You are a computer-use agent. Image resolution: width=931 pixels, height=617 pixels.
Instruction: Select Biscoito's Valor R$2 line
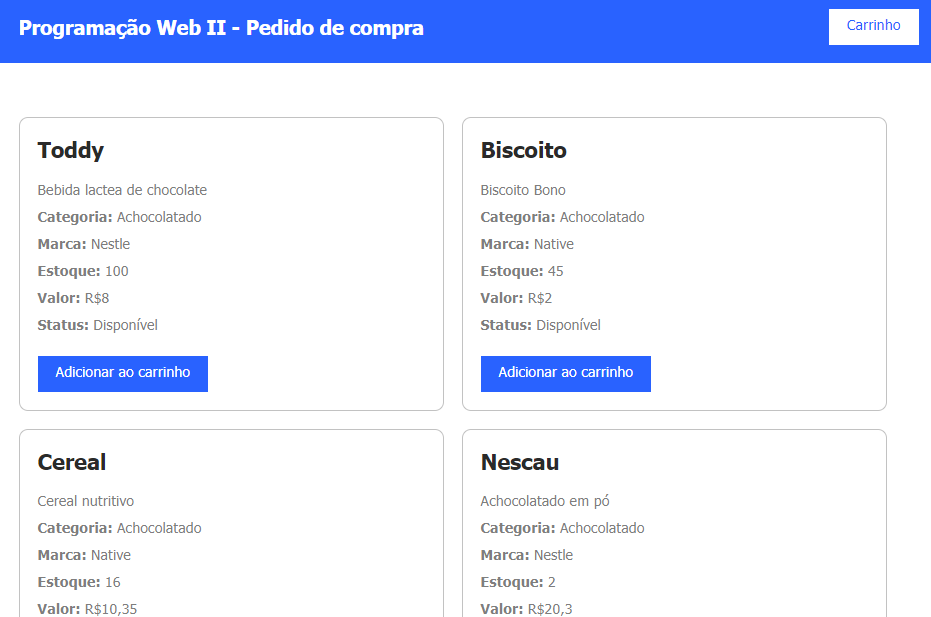click(516, 298)
